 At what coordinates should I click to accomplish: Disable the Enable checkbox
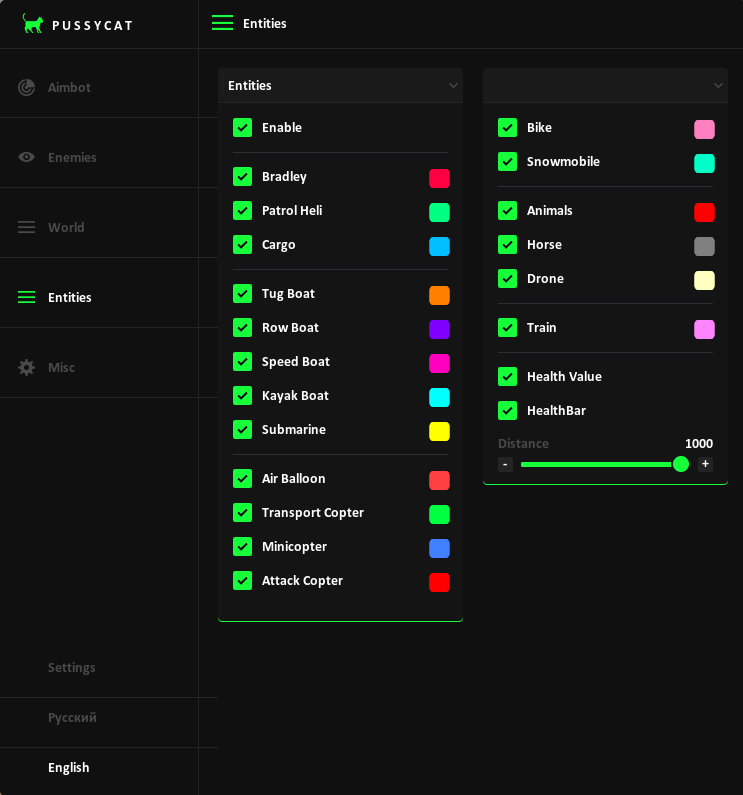[242, 128]
